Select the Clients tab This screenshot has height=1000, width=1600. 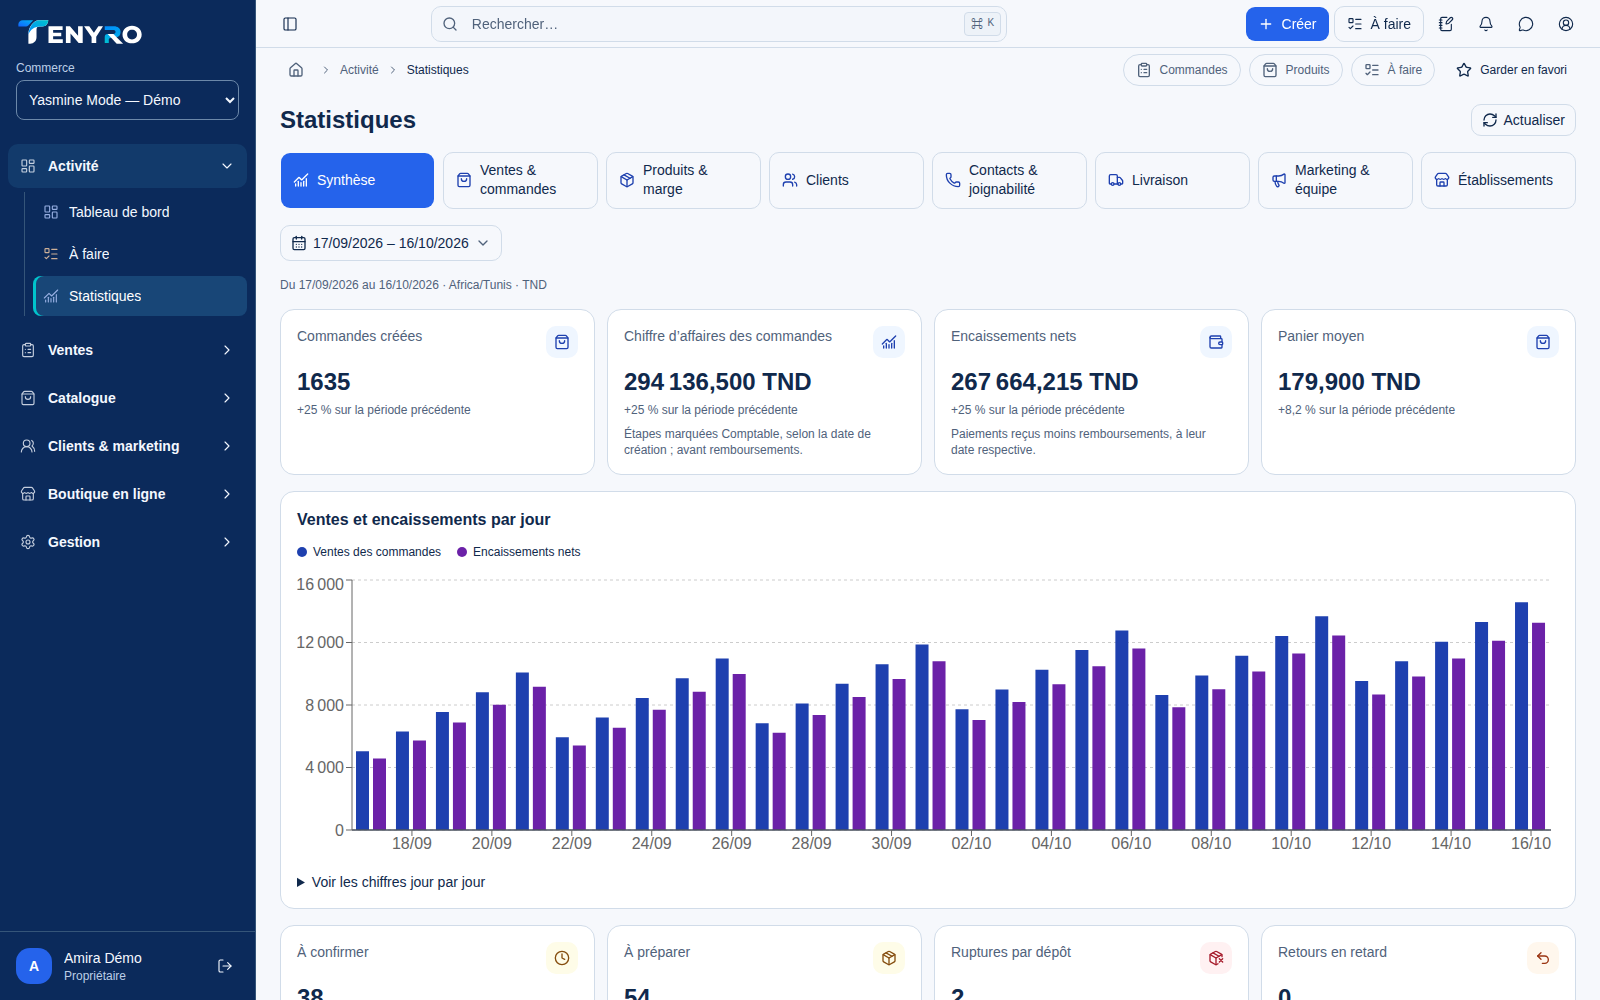[x=846, y=180]
